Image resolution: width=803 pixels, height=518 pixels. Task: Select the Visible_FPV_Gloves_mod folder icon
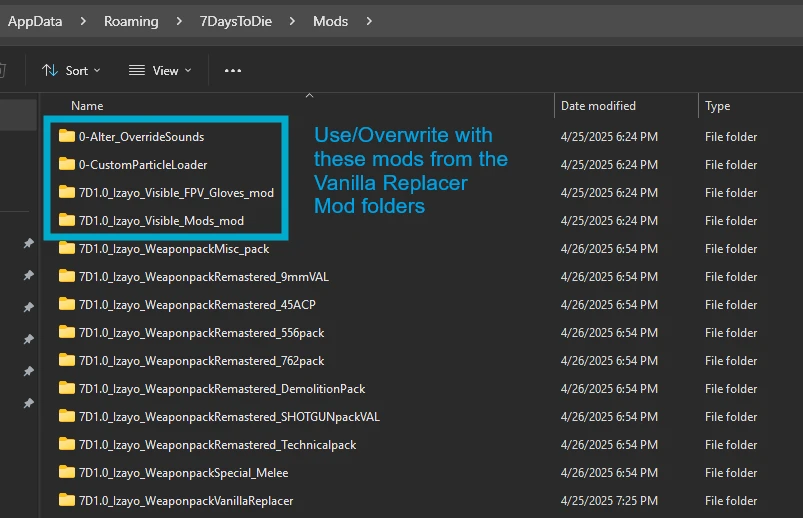click(67, 193)
